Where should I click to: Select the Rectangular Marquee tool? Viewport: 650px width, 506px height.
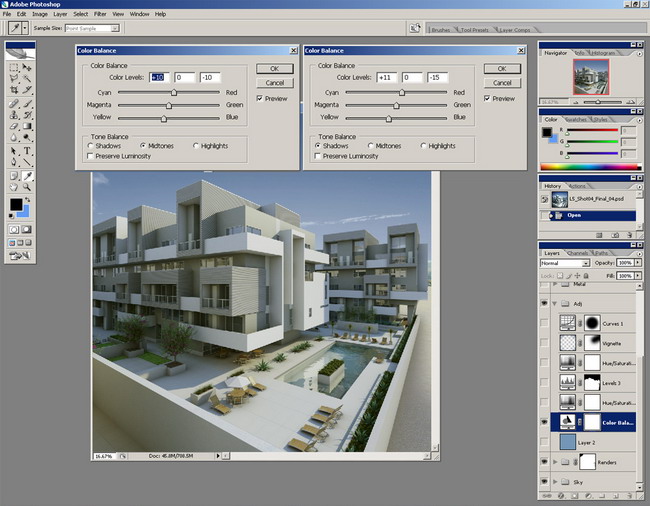14,67
